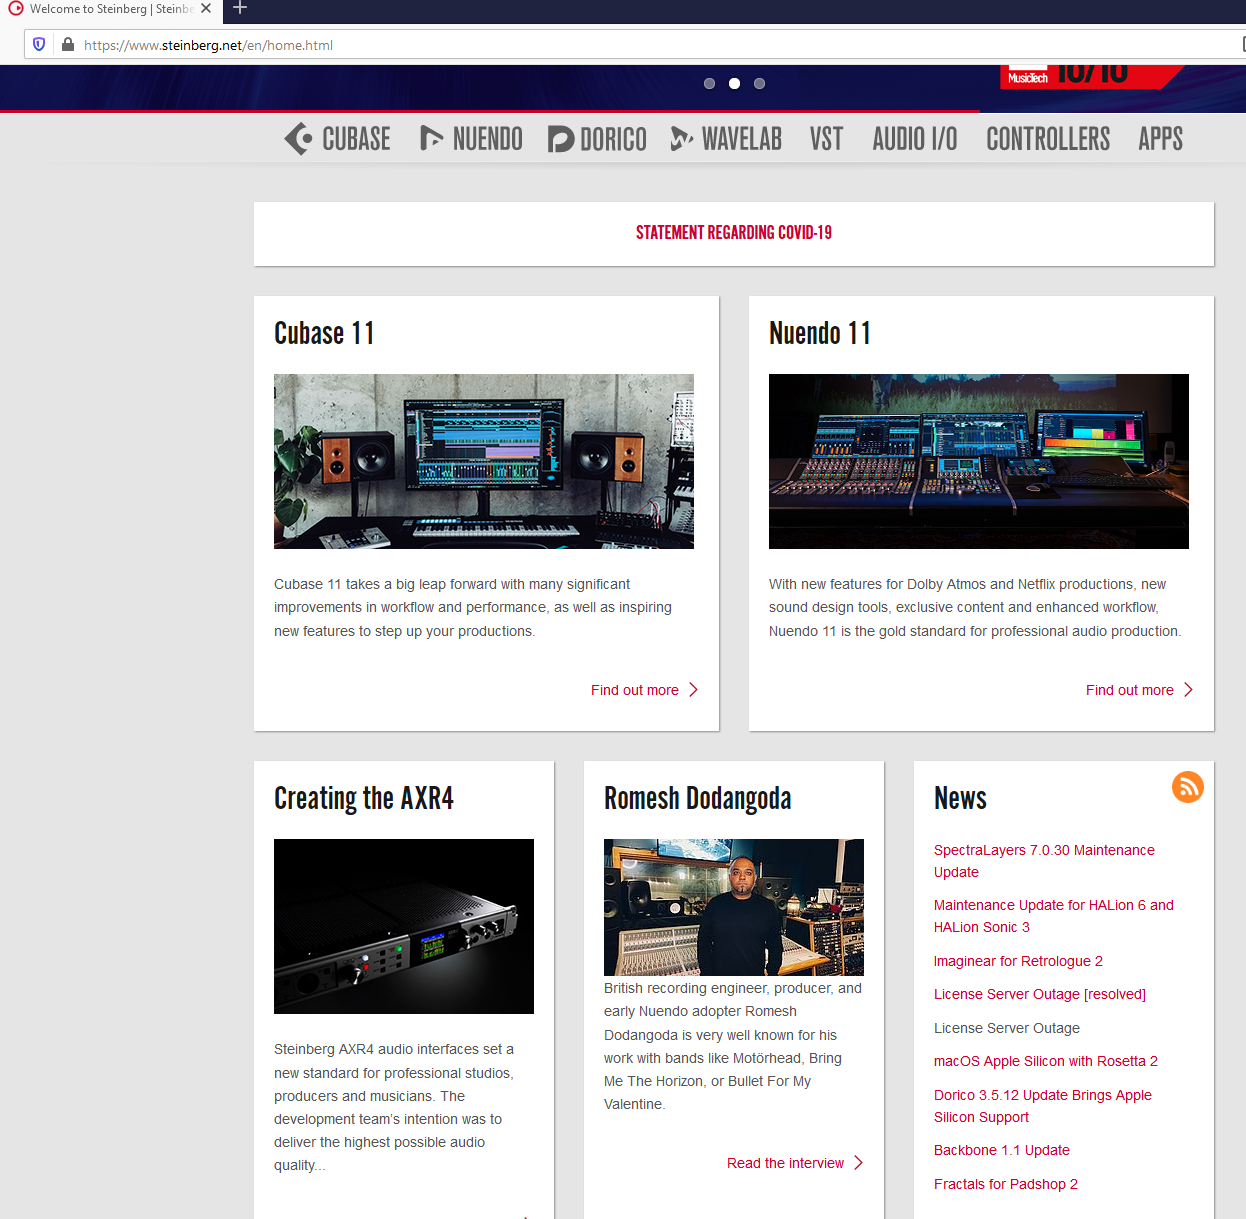Click the Romesh Dodangoda heading
Image resolution: width=1246 pixels, height=1219 pixels.
pyautogui.click(x=698, y=798)
